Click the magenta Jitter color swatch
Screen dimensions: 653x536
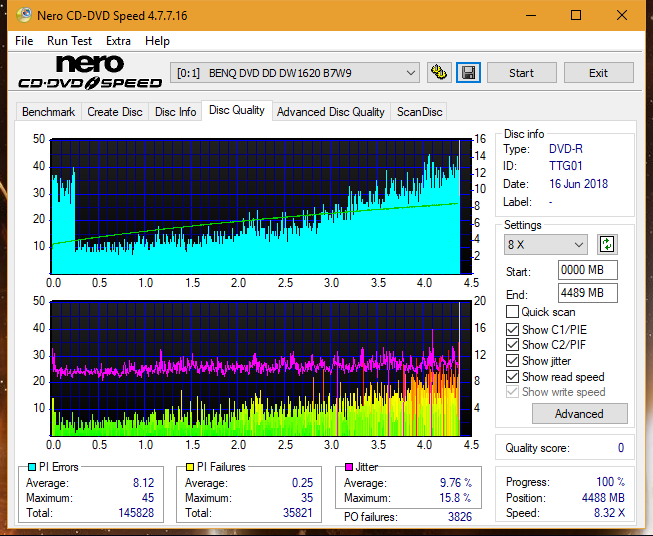(x=349, y=467)
